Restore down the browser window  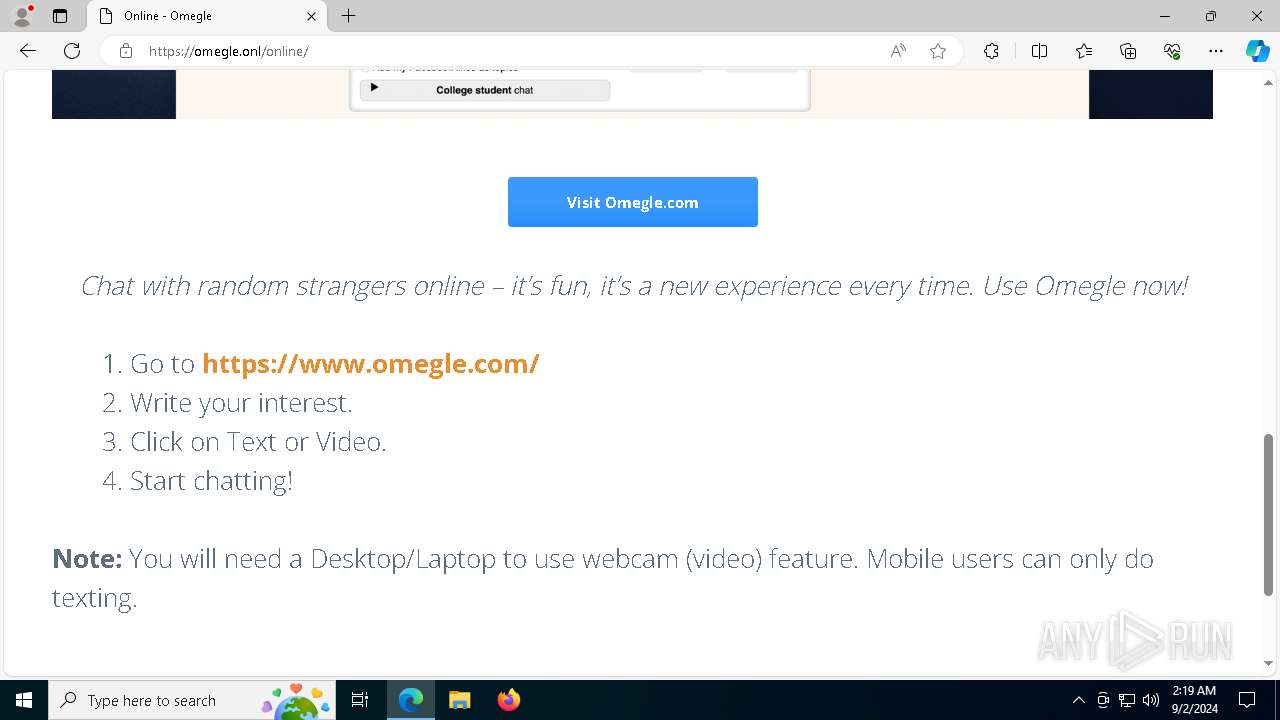pyautogui.click(x=1211, y=16)
